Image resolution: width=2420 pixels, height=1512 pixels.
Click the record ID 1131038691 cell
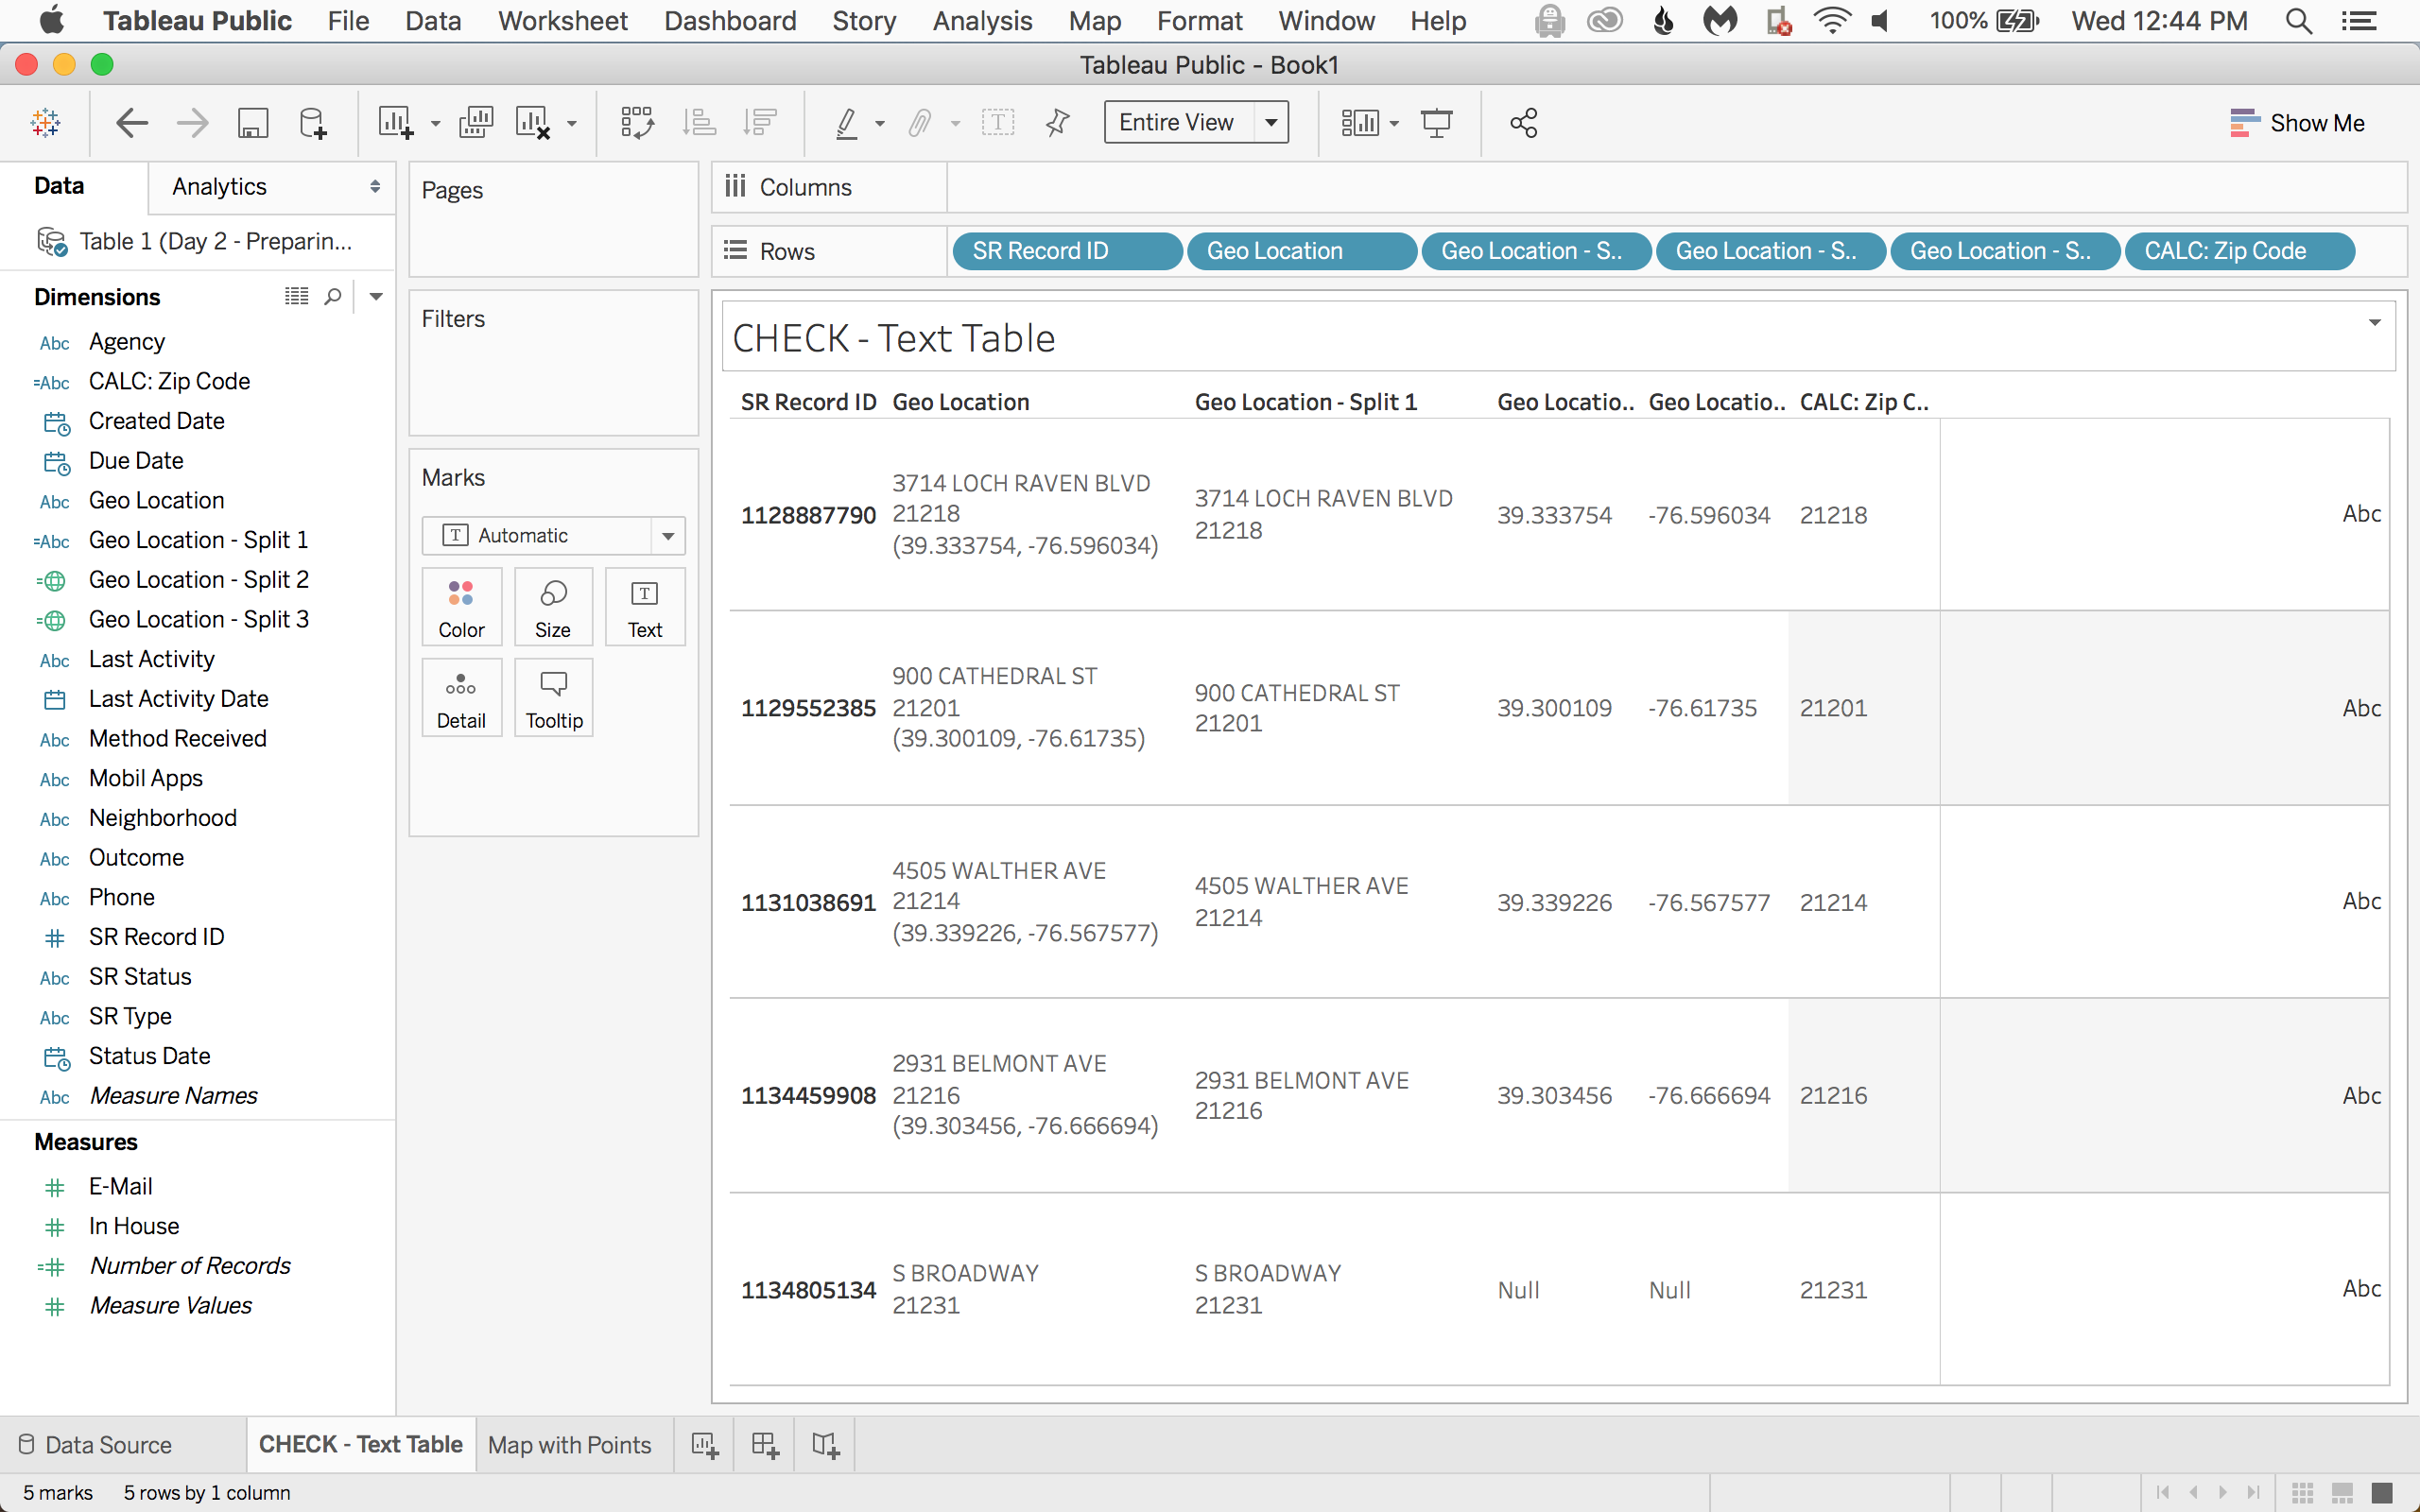pyautogui.click(x=808, y=902)
